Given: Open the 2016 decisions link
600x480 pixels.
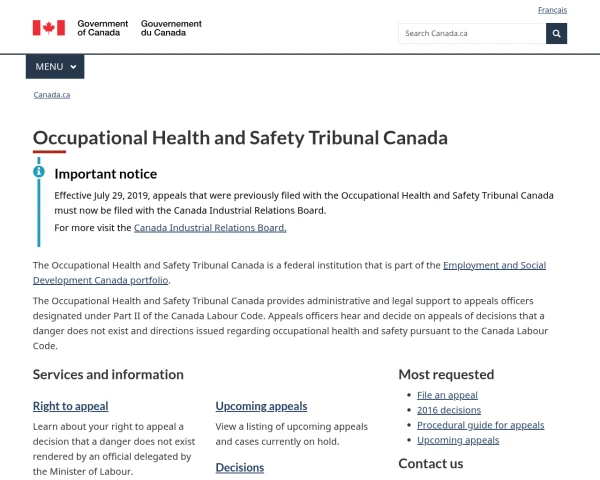Looking at the screenshot, I should [x=449, y=410].
